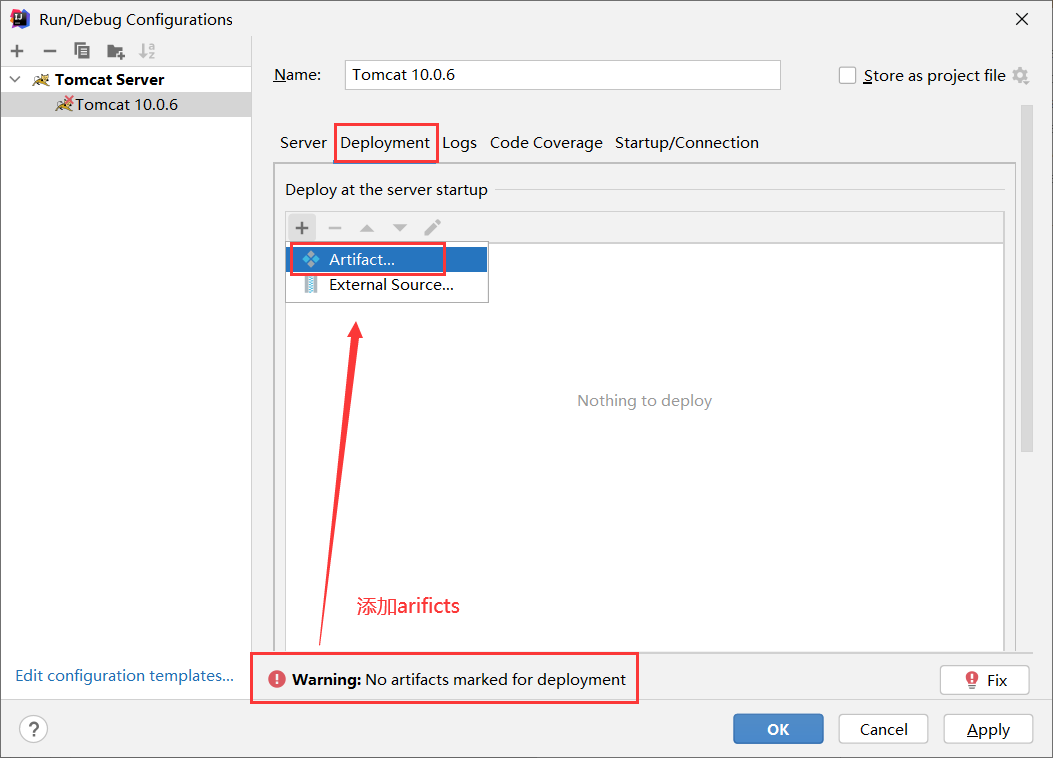Remove deployment item with minus button
The width and height of the screenshot is (1053, 758).
334,228
